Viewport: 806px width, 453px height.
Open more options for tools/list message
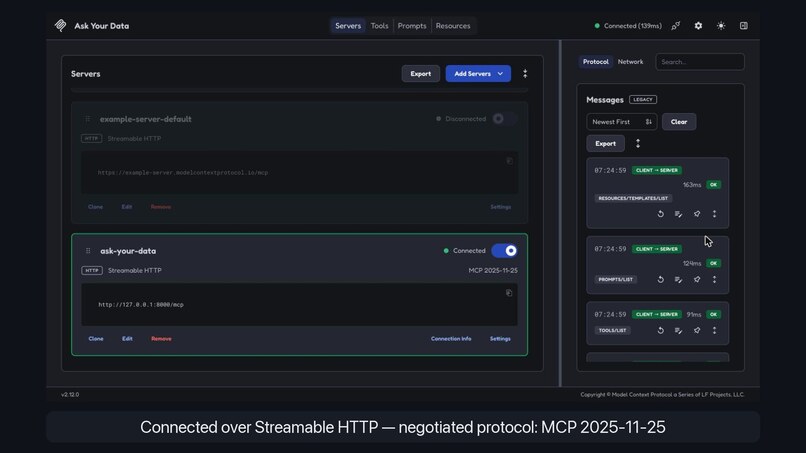point(715,331)
